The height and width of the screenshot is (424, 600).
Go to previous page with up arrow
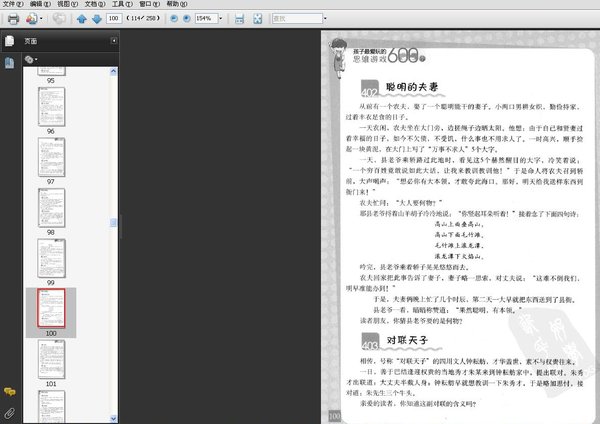[82, 19]
